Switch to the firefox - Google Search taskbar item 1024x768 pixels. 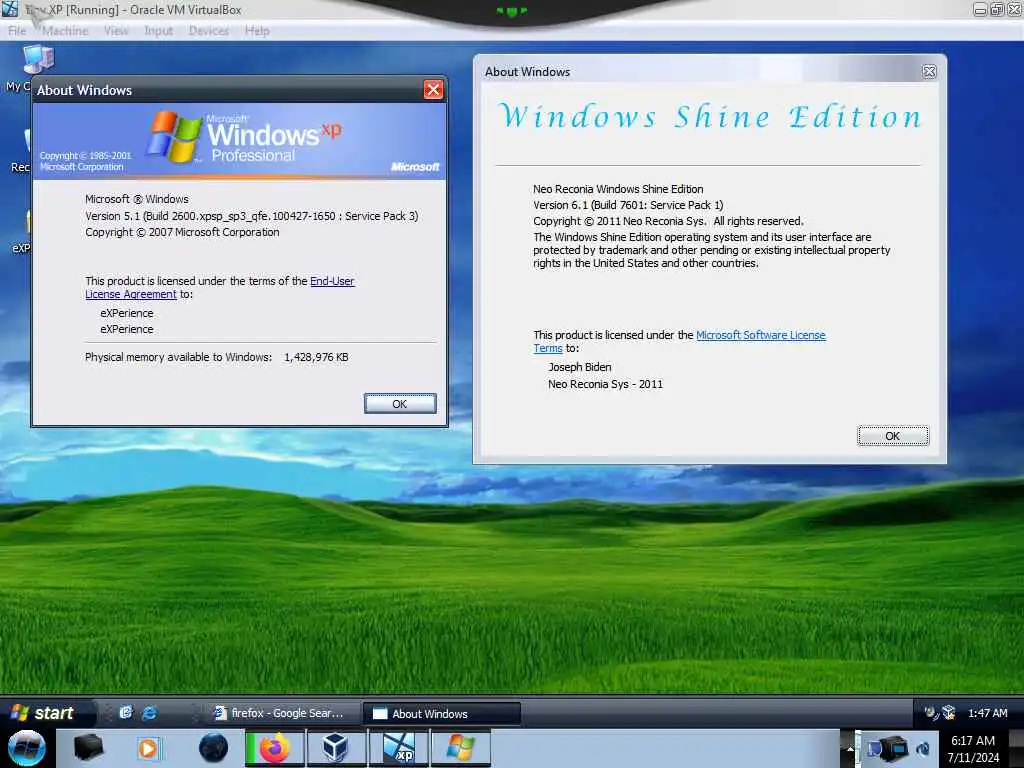281,713
